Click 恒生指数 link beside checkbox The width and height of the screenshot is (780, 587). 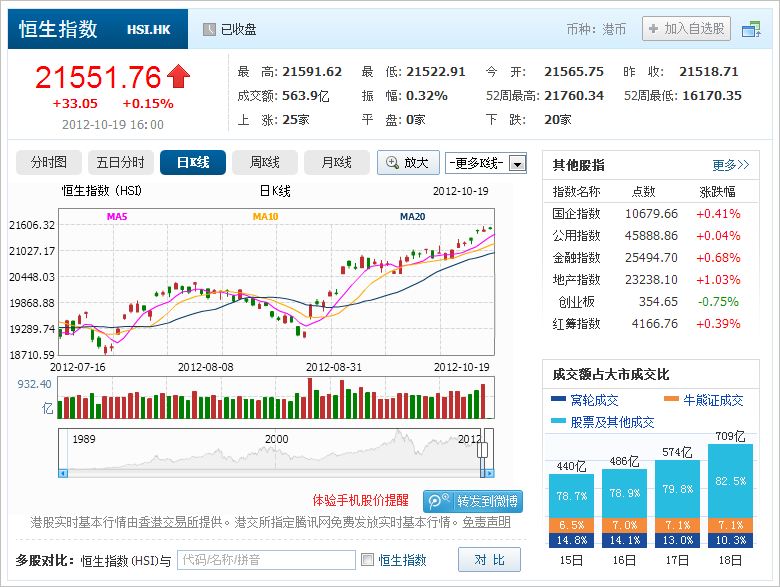click(402, 560)
